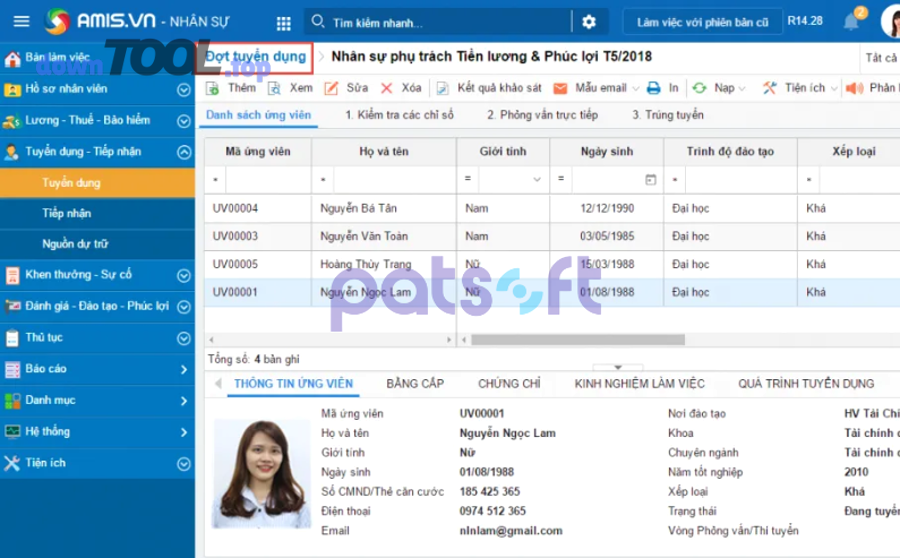Collapse the detail panel arrow below grid
The height and width of the screenshot is (558, 900).
click(618, 367)
